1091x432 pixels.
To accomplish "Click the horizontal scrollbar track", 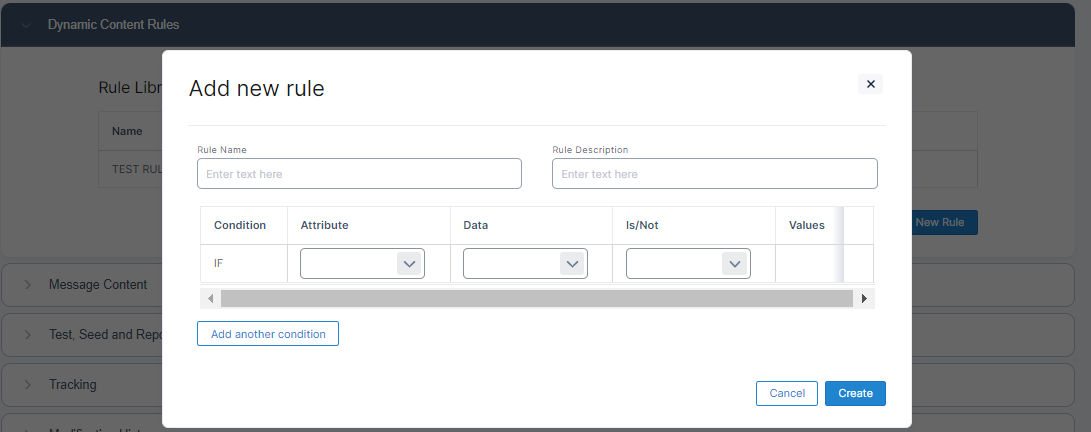I will [x=536, y=298].
